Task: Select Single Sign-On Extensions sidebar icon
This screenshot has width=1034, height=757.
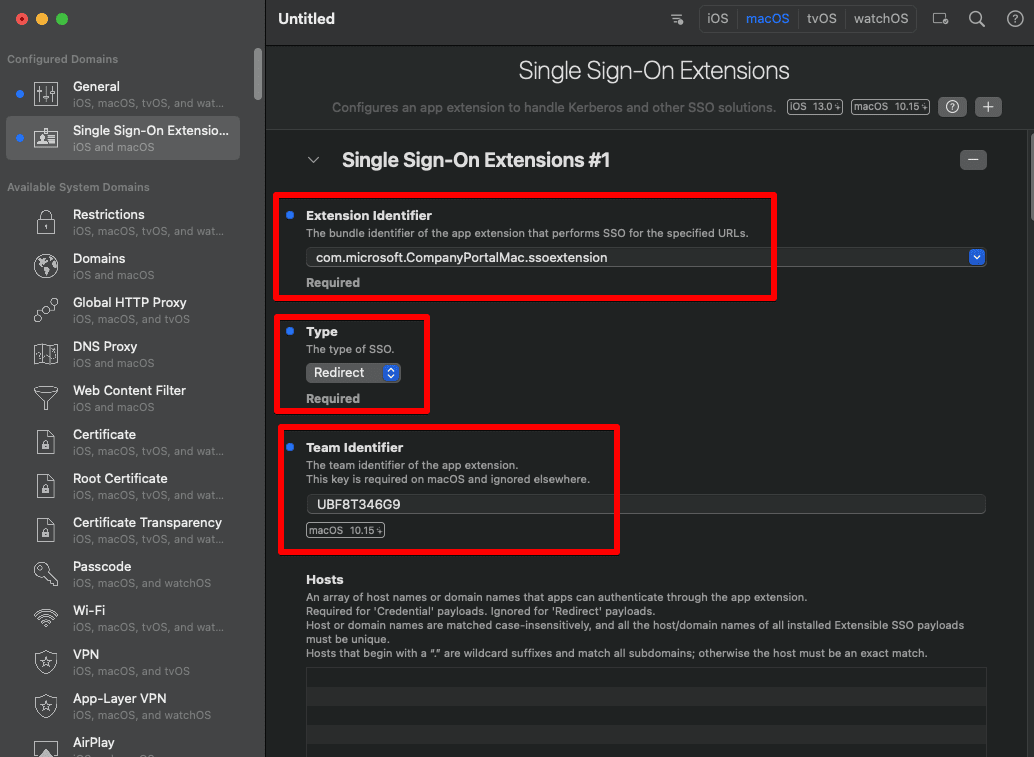Action: [x=46, y=138]
